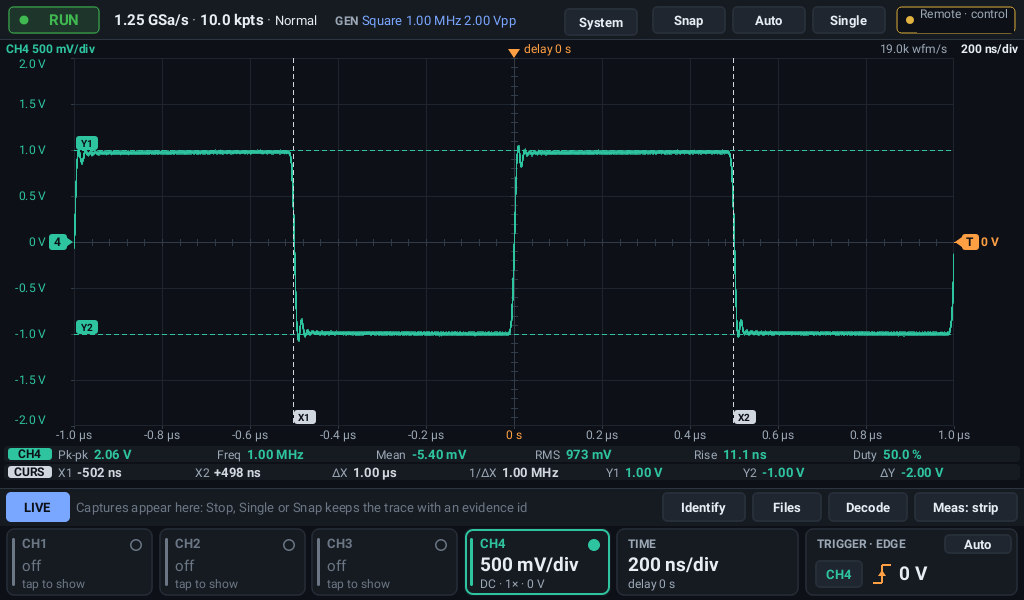Click the CH4 500 mV/div label above graticule
The height and width of the screenshot is (600, 1024).
[50, 49]
